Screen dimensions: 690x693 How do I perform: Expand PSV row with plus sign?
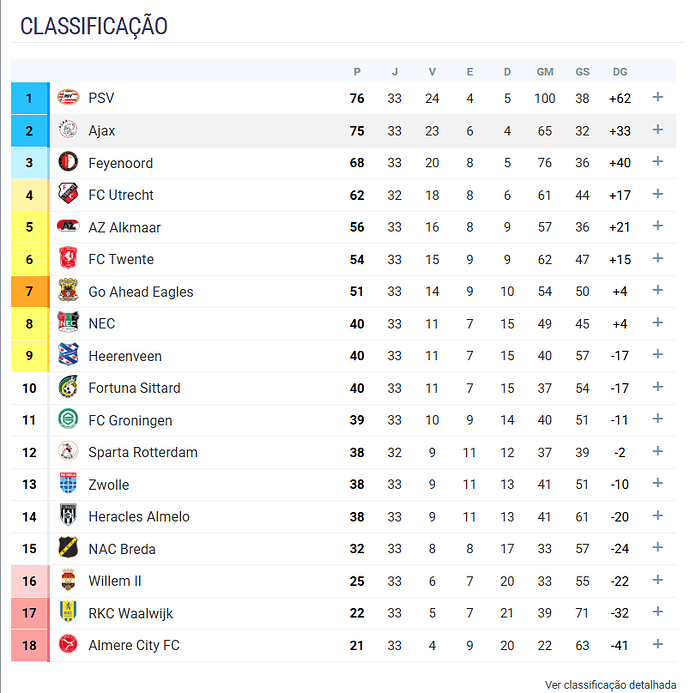[658, 97]
